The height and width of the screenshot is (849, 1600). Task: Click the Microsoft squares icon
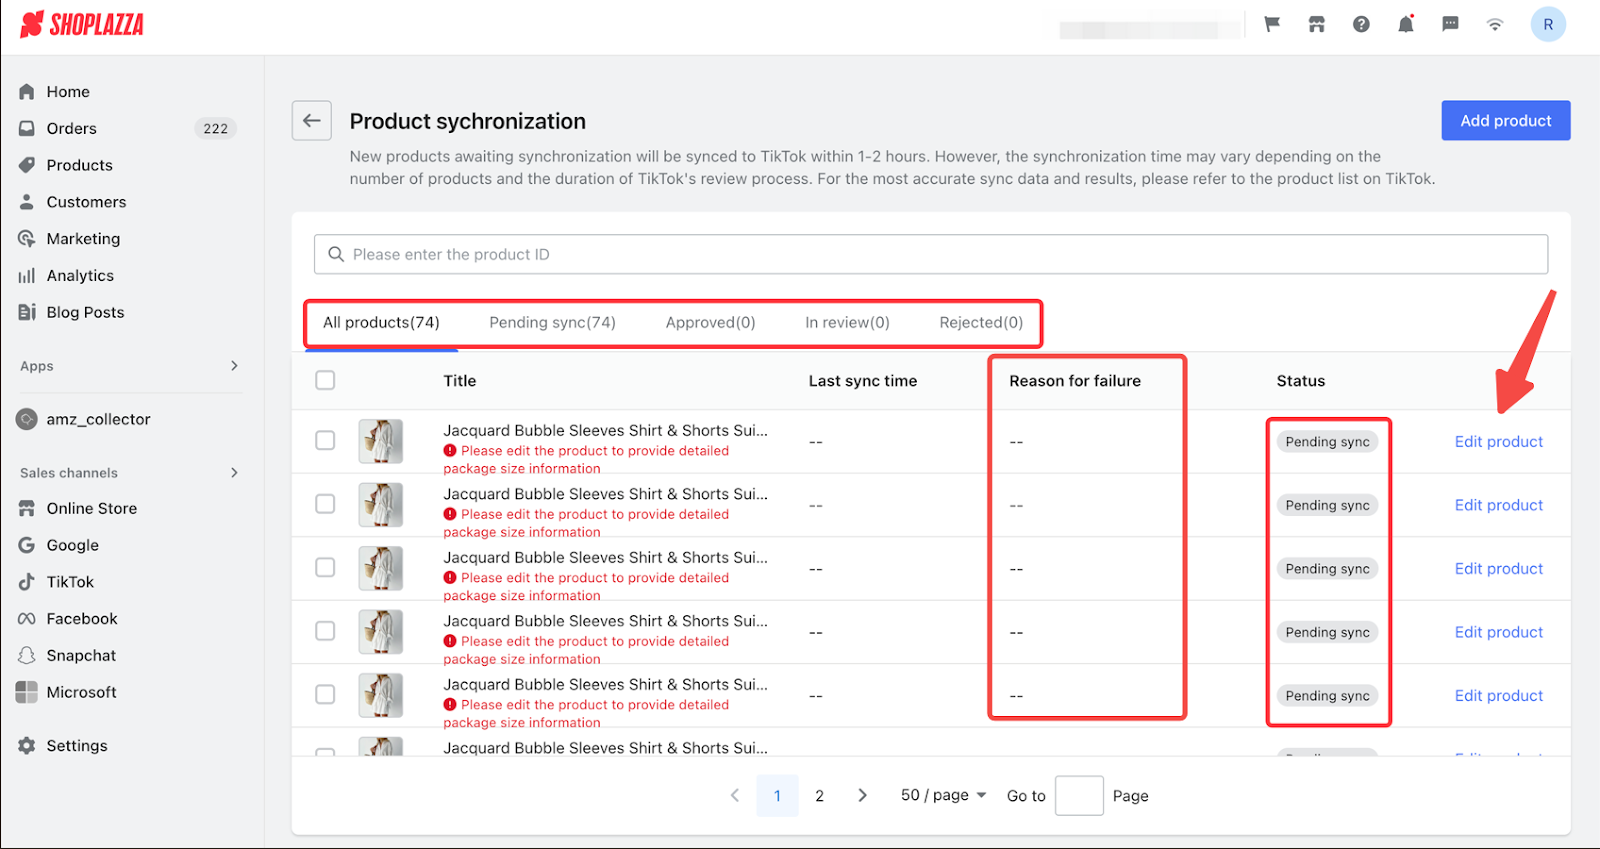(27, 692)
